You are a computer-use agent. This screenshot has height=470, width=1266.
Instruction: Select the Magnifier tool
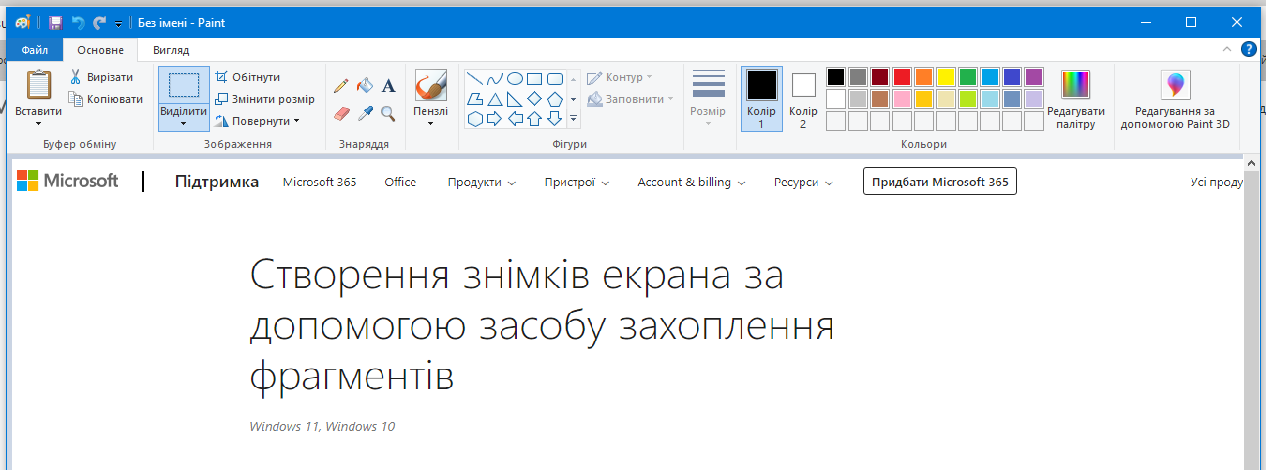(x=389, y=113)
